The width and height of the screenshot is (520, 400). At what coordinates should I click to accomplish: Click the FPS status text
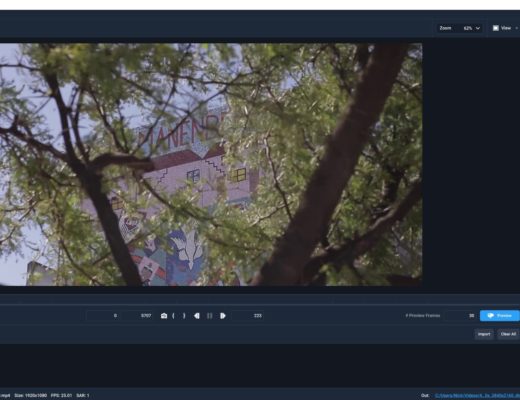point(61,396)
